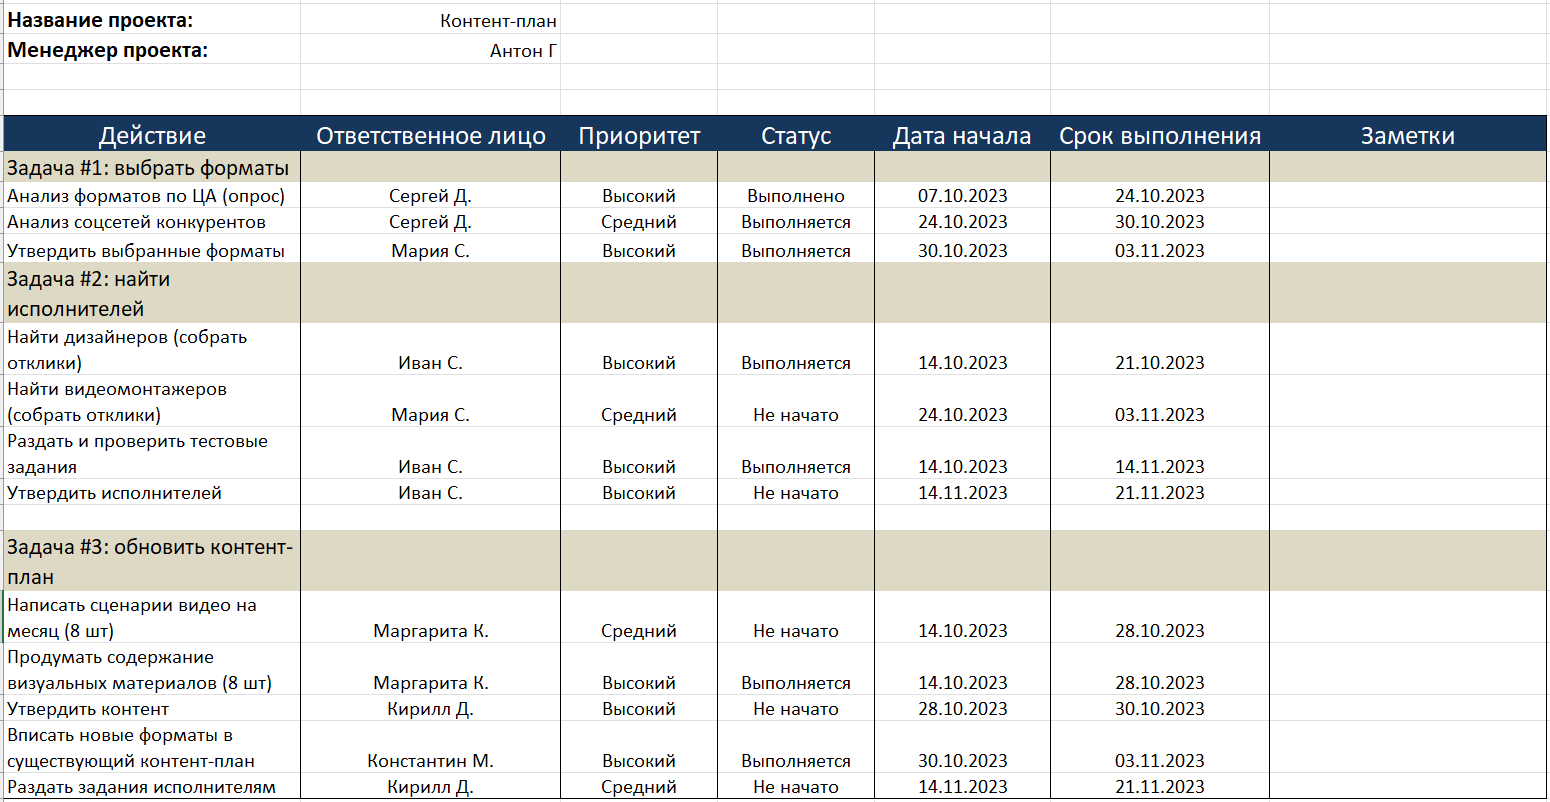The image size is (1550, 802).
Task: Click the 'Статус' column header
Action: tap(796, 136)
